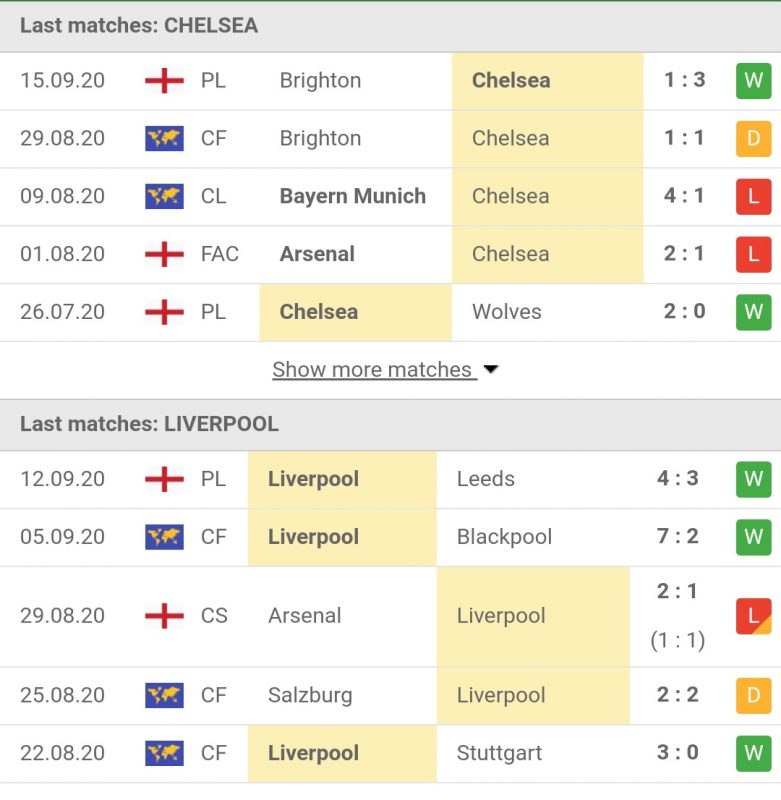Click the red L badge for Bayern Munich match
Viewport: 781px width, 800px height.
(753, 196)
